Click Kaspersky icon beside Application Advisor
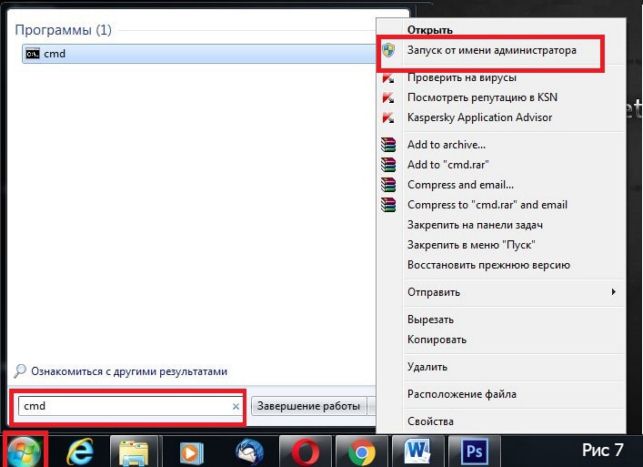643x467 pixels. tap(388, 118)
